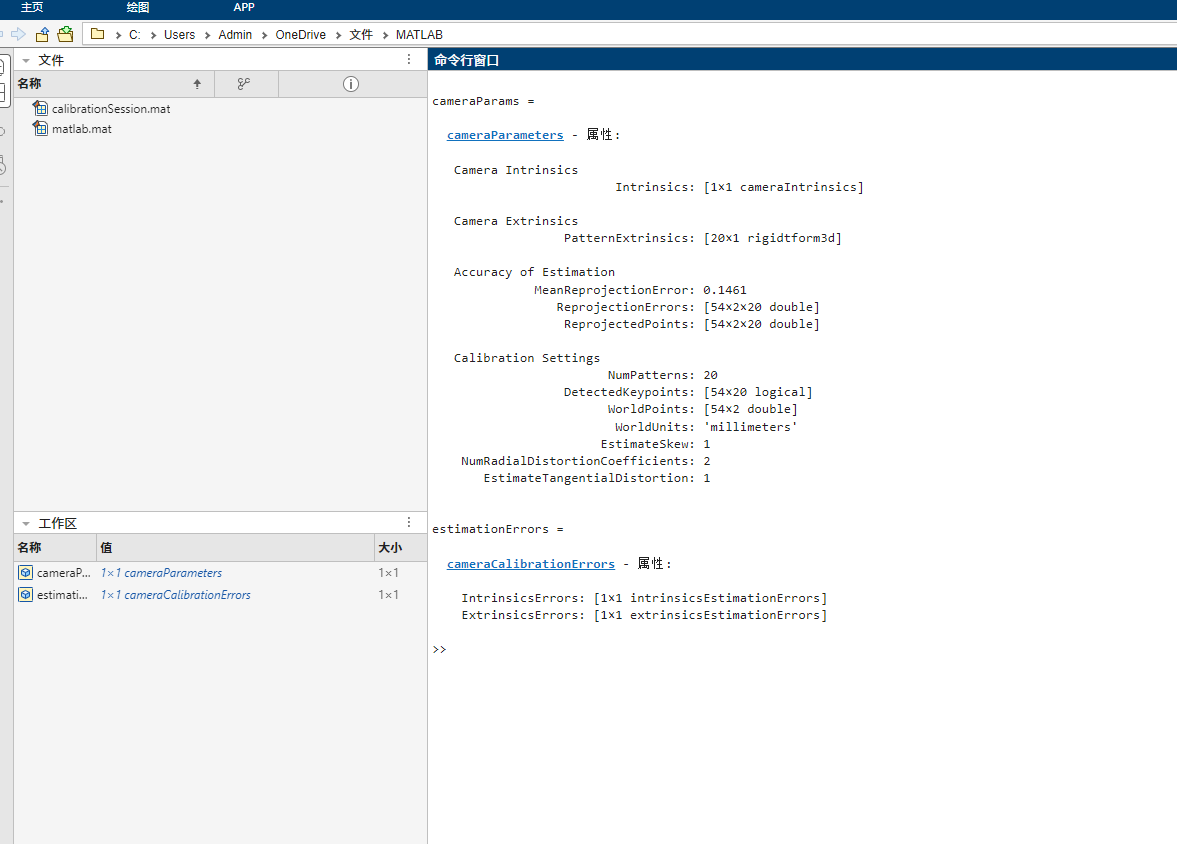Select 文件 in the path breadcrumb
The height and width of the screenshot is (844, 1177).
[x=361, y=35]
